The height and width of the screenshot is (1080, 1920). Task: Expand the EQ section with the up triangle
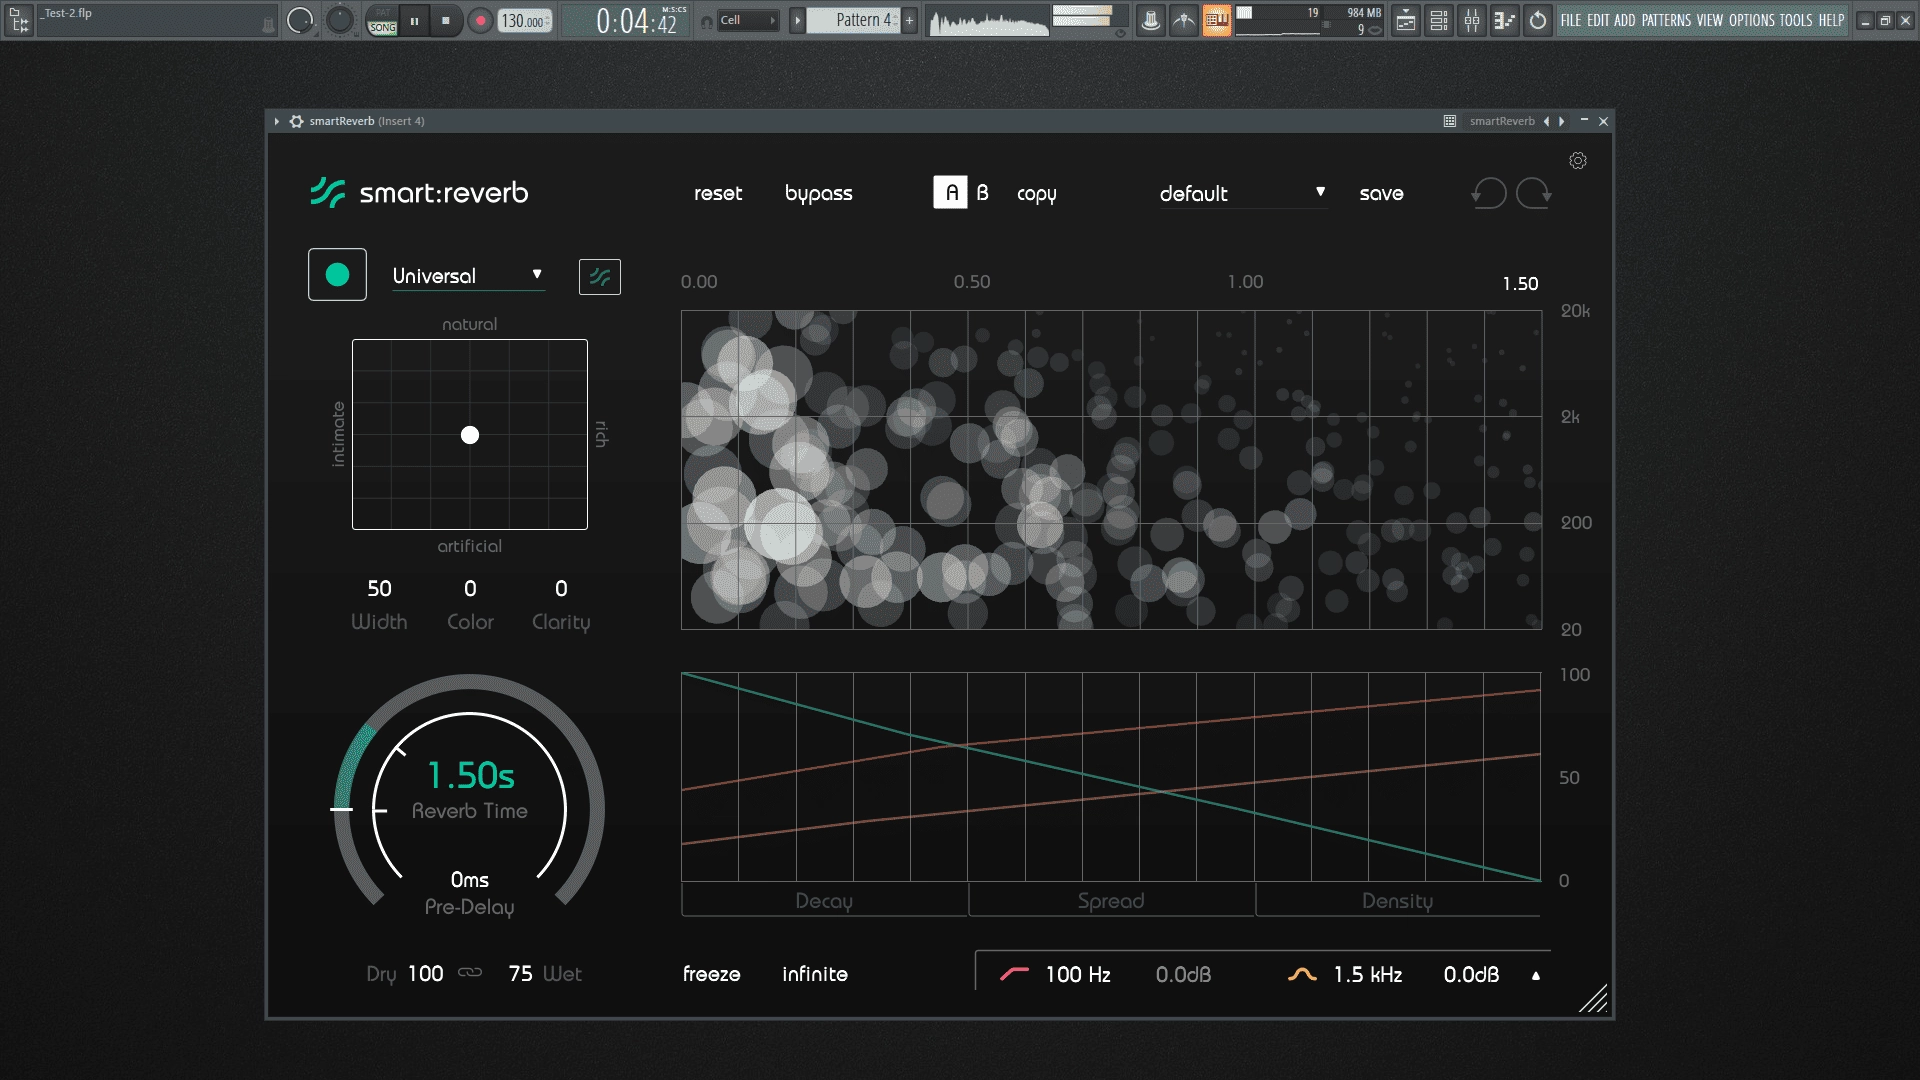click(x=1536, y=975)
